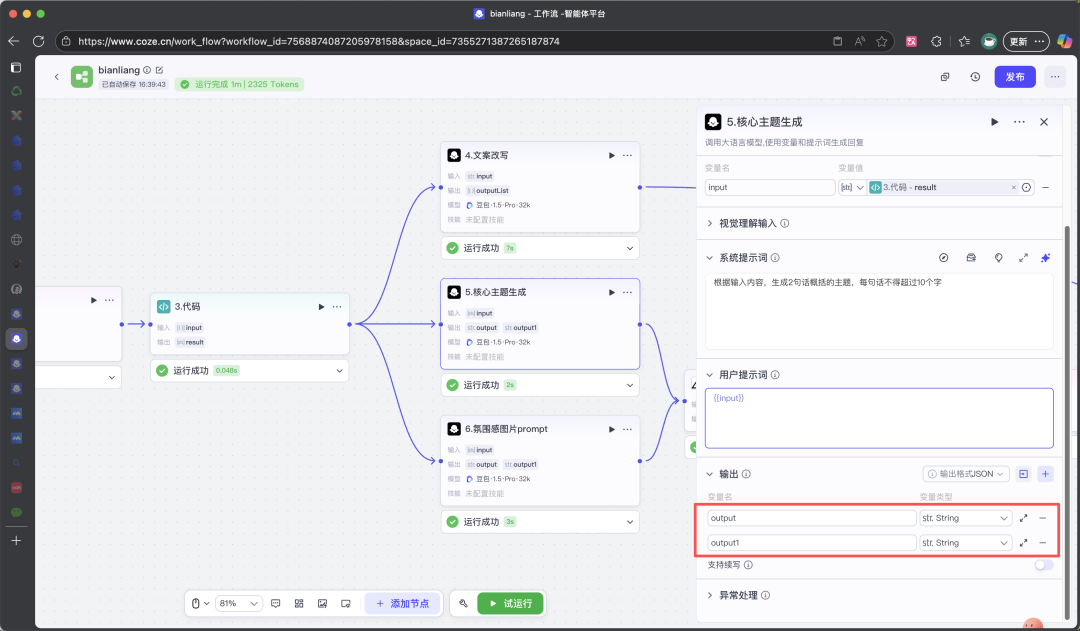Click the browser address bar URL
1080x631 pixels.
(318, 41)
